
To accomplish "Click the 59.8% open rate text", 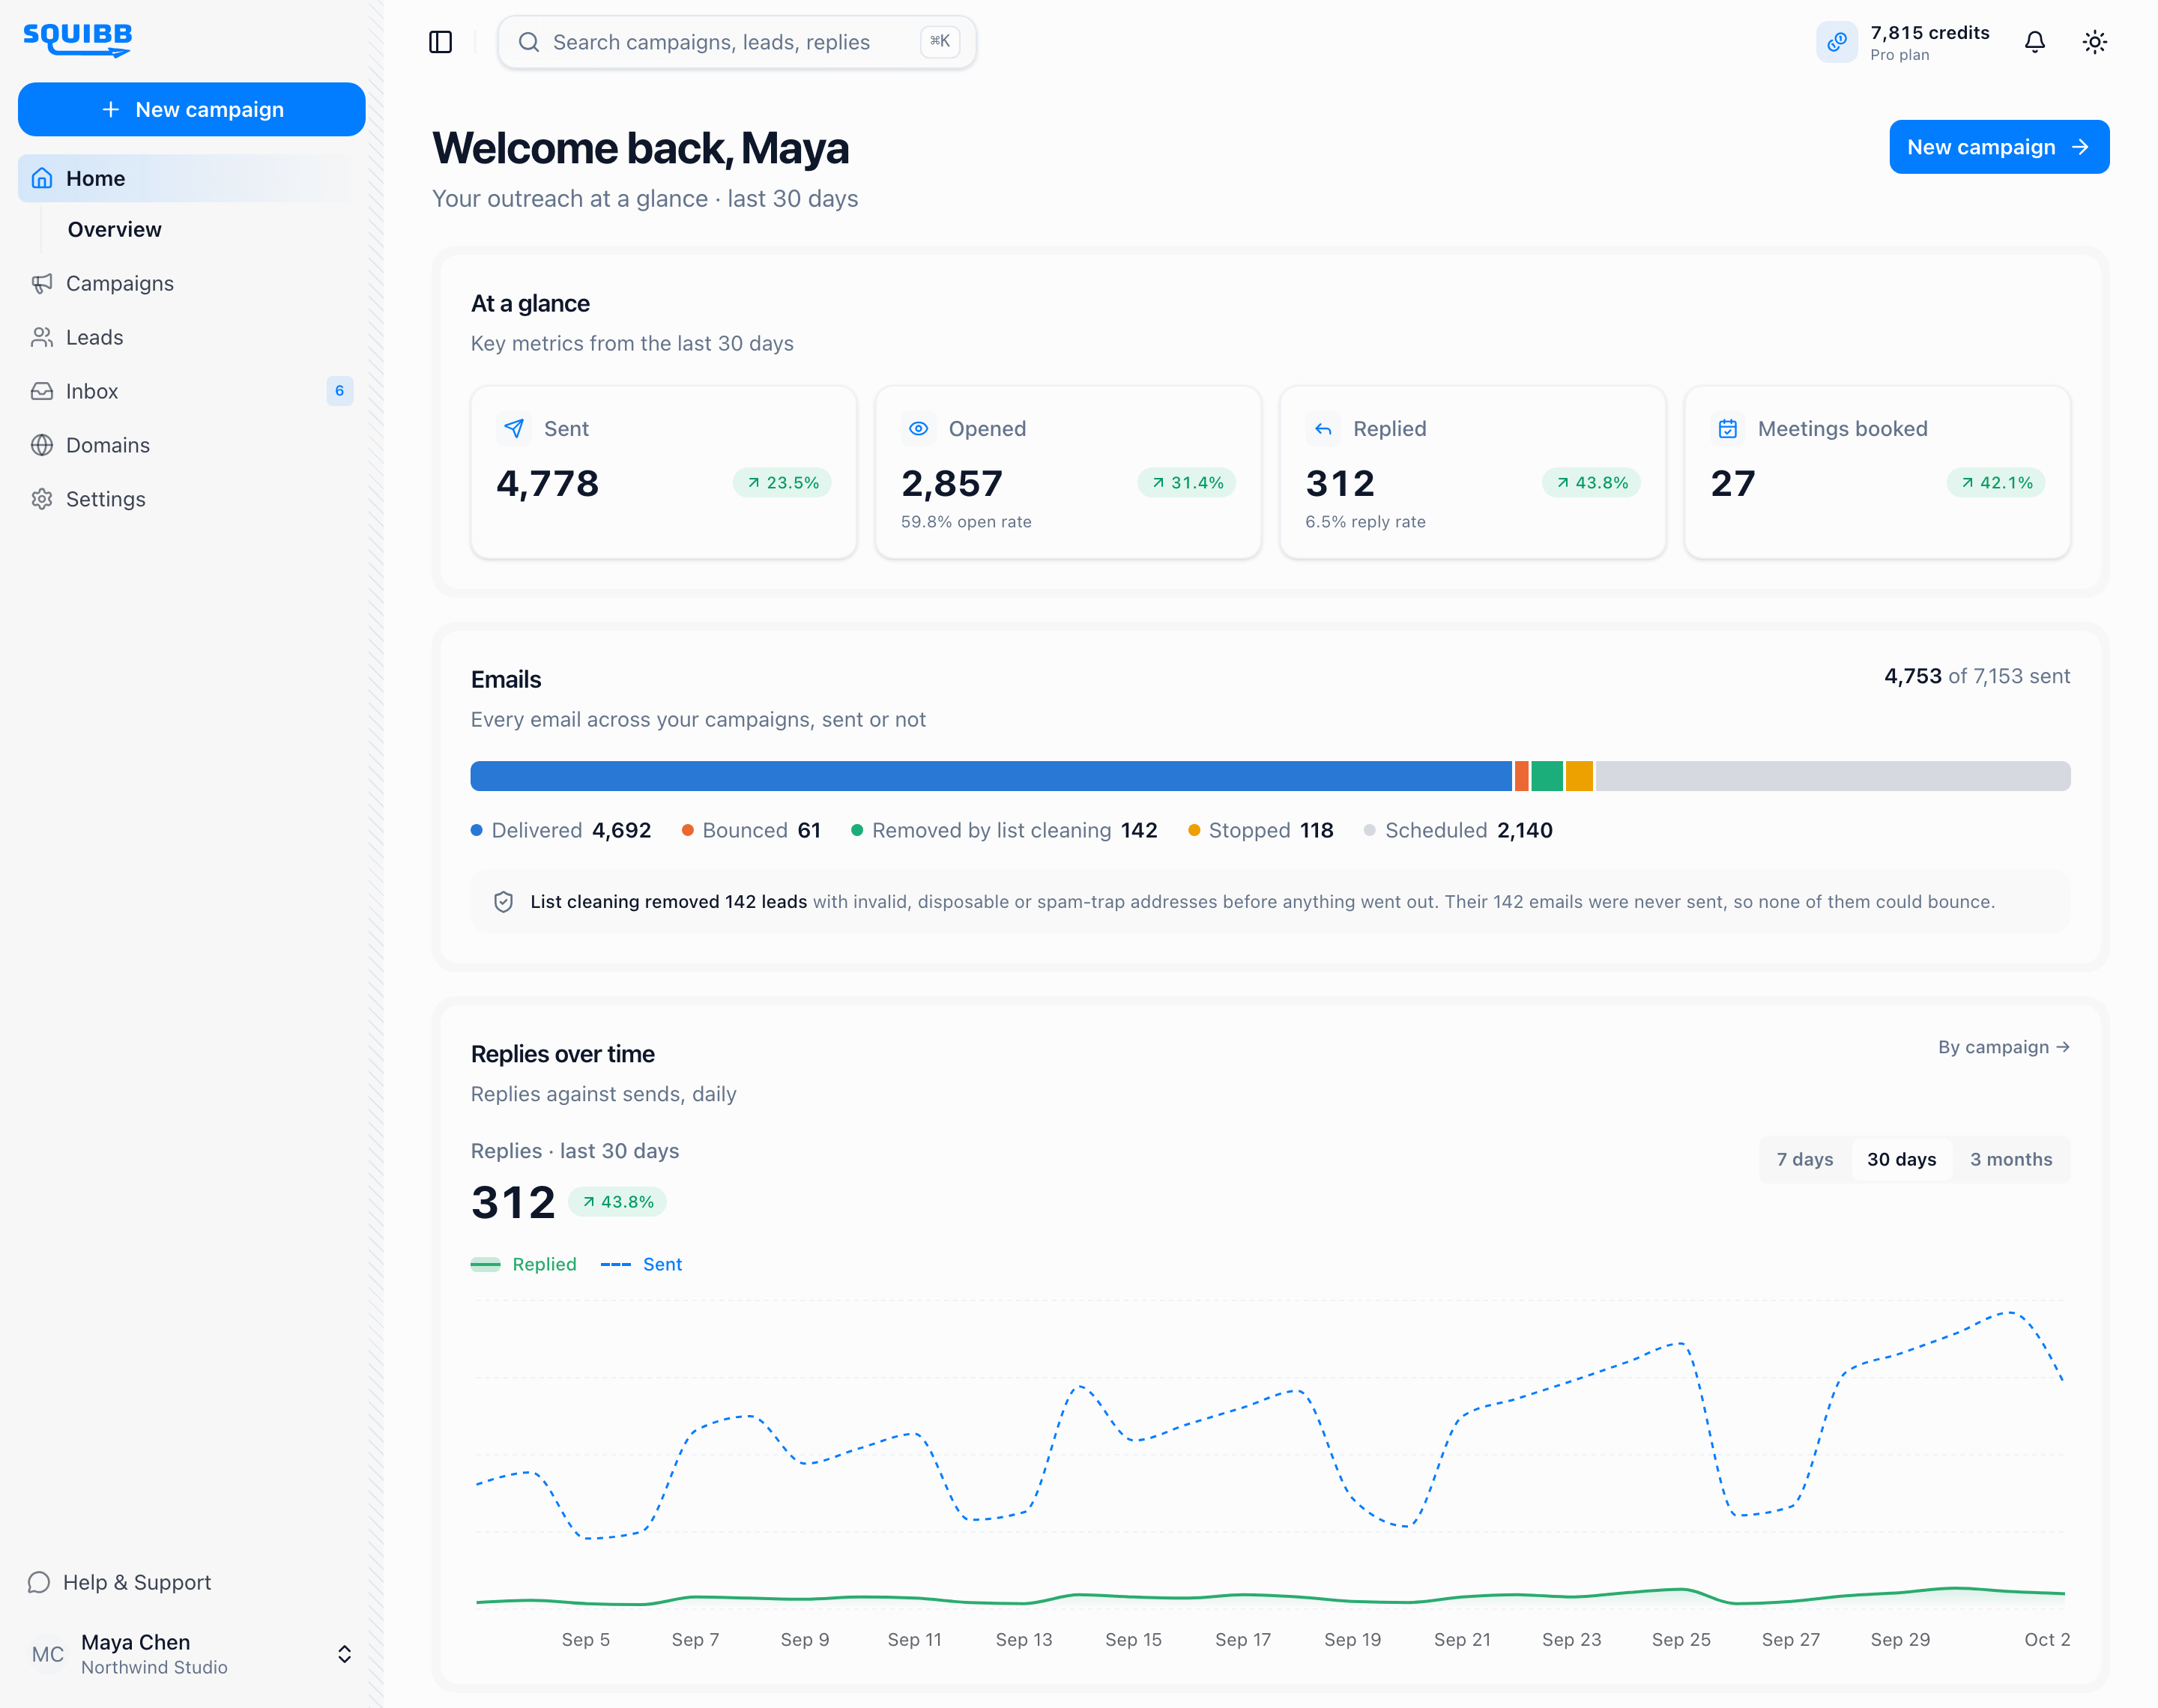I will coord(965,522).
